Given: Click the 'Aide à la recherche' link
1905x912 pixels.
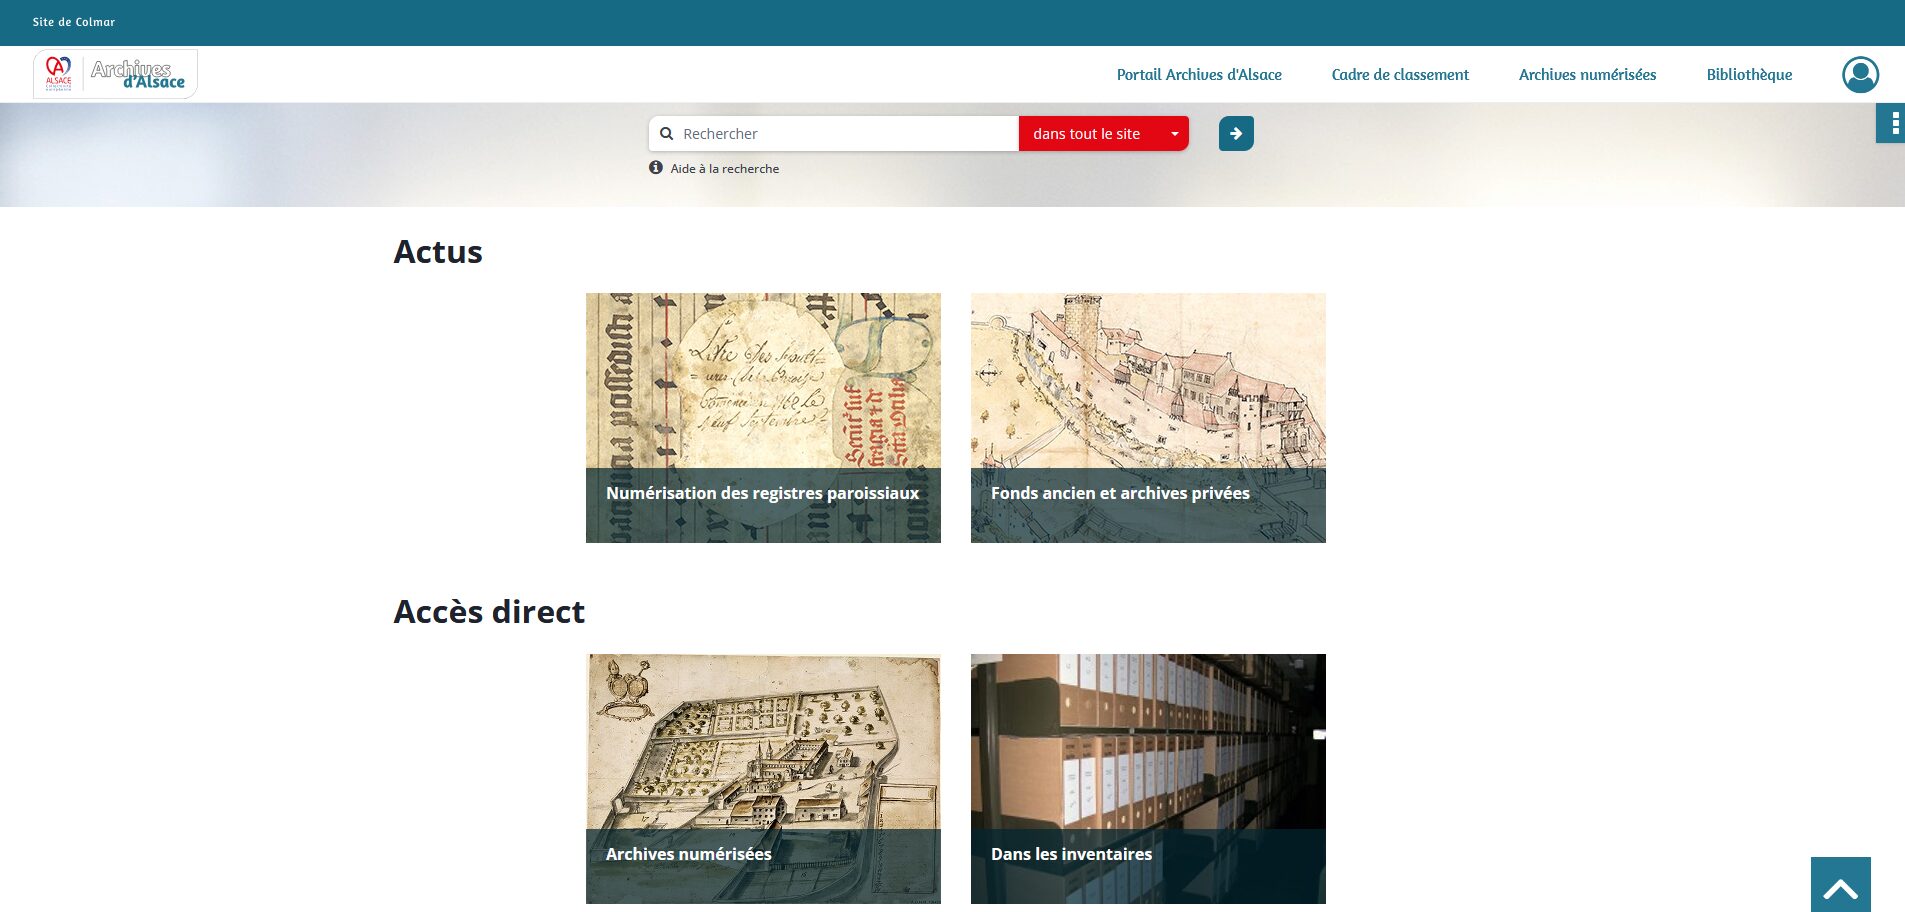Looking at the screenshot, I should 724,169.
